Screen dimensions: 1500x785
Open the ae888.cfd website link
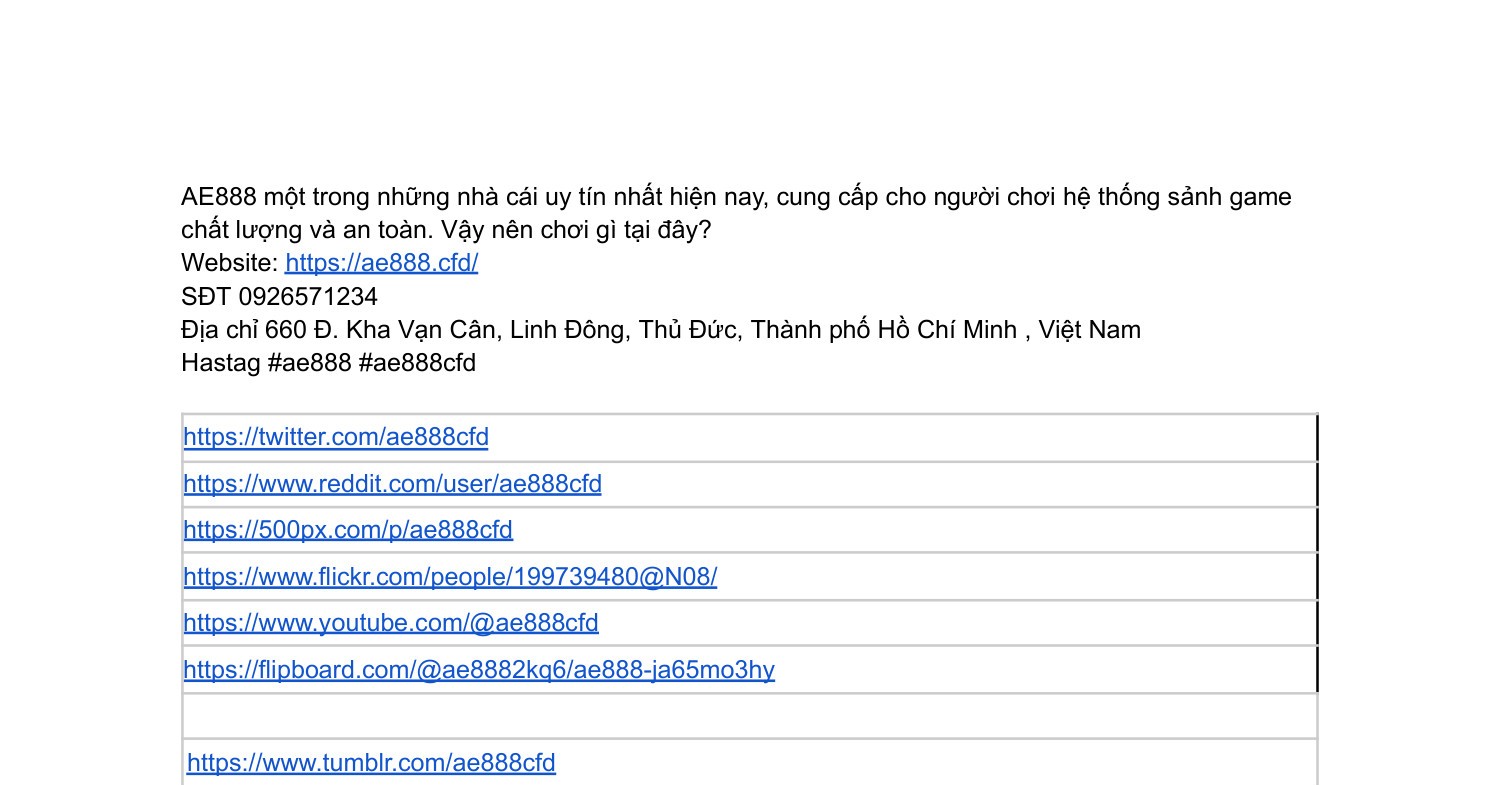pos(381,263)
